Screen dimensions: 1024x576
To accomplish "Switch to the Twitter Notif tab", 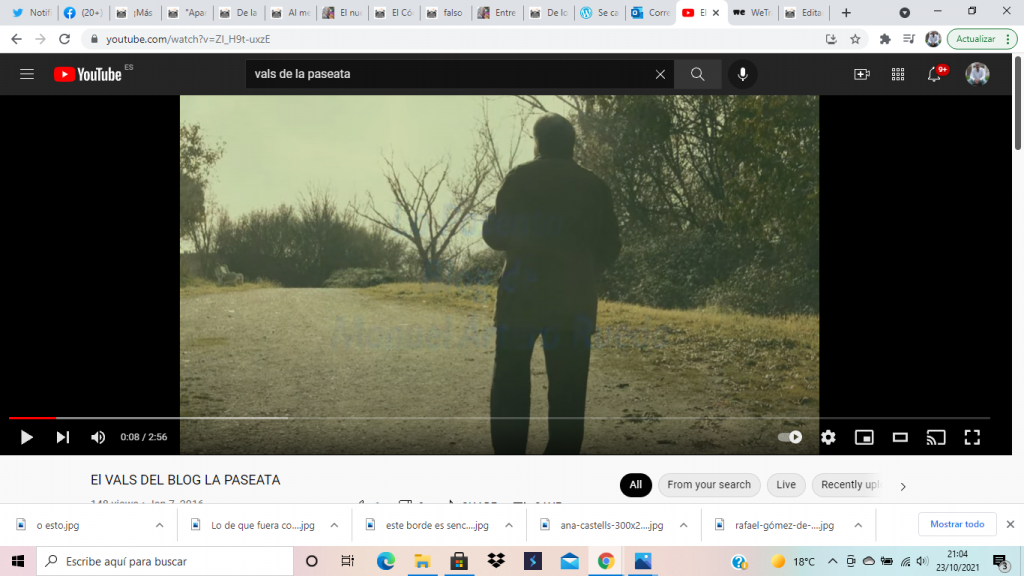I will click(x=31, y=12).
